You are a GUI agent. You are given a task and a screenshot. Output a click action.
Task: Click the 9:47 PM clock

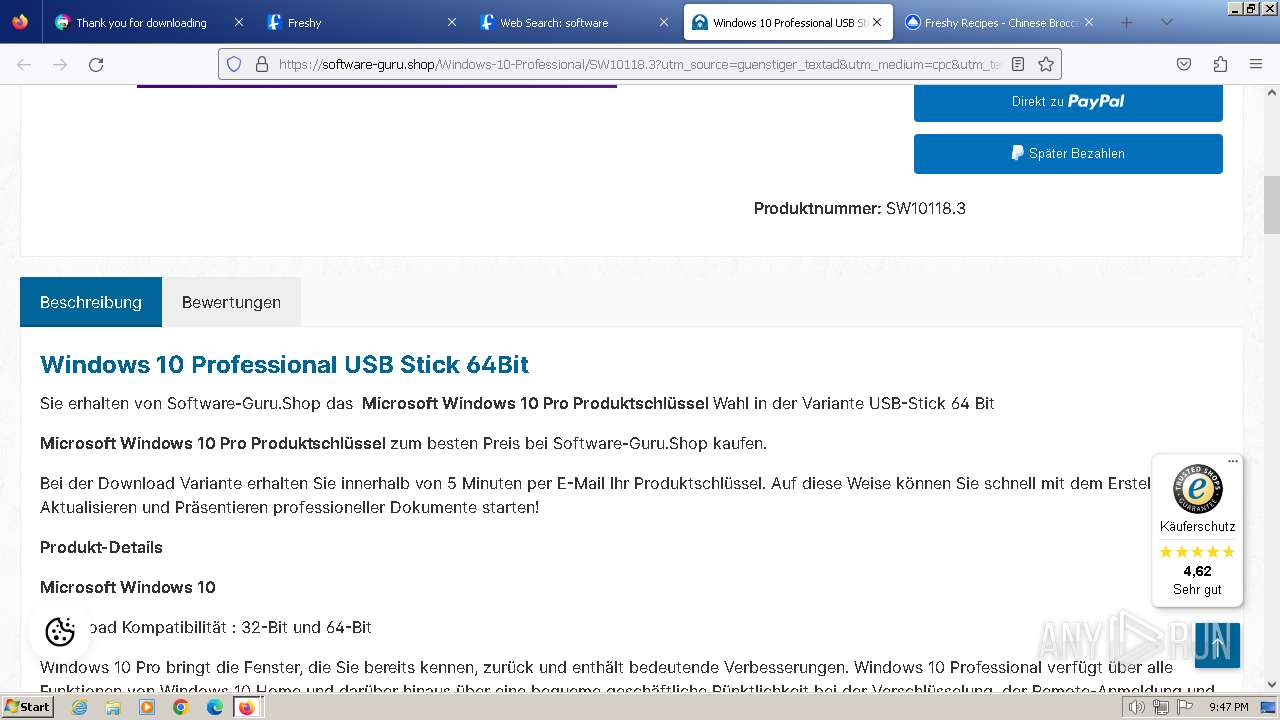coord(1228,707)
